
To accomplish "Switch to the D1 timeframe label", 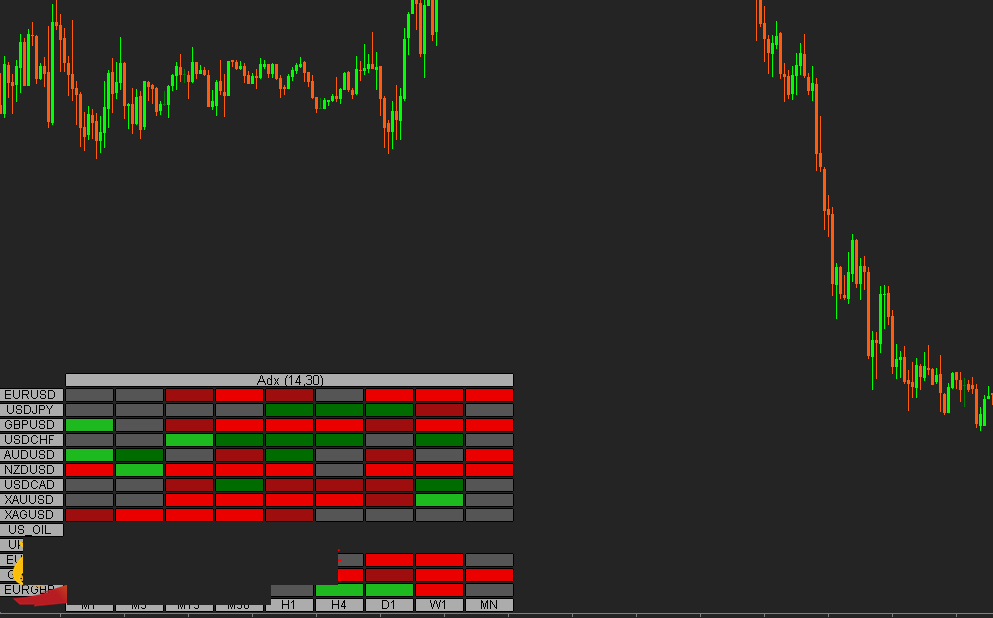I will 389,605.
